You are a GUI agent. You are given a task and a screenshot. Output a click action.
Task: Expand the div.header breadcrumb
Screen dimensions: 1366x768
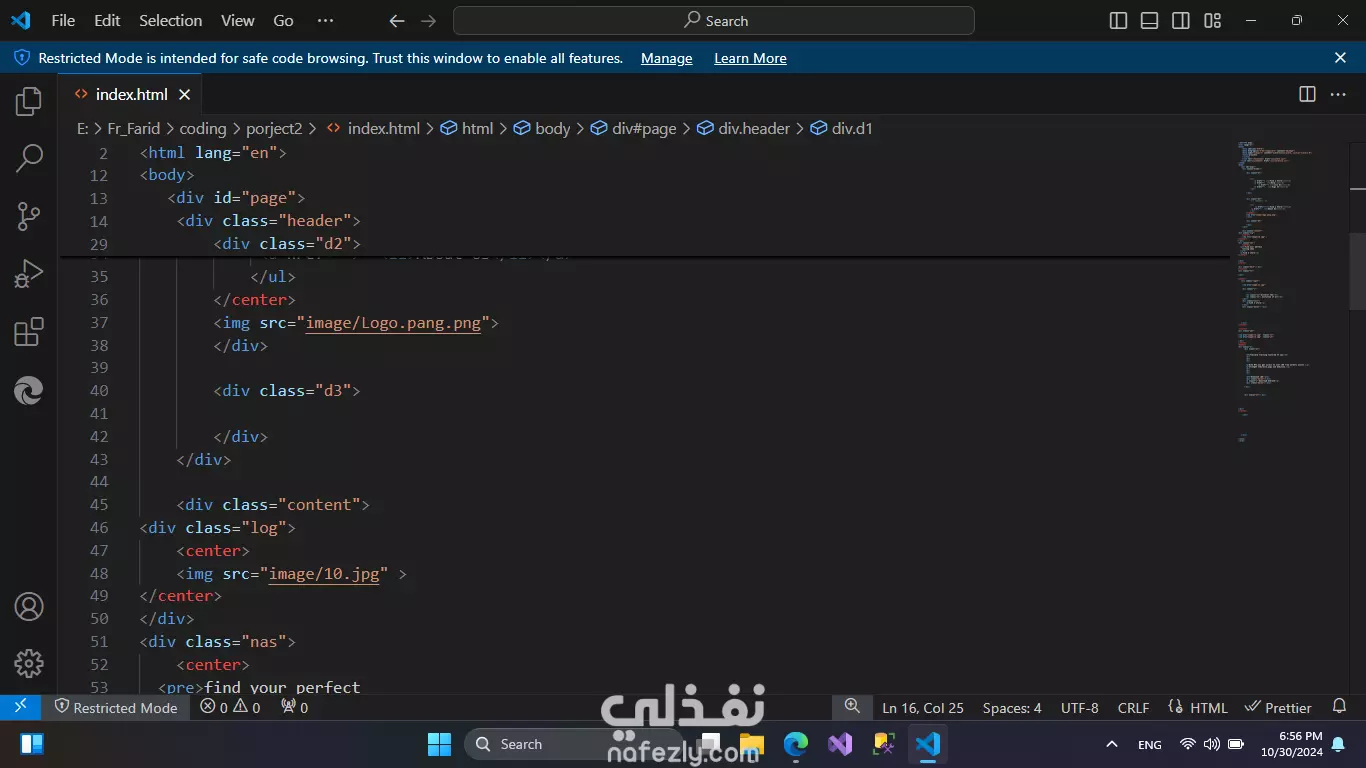(x=743, y=128)
